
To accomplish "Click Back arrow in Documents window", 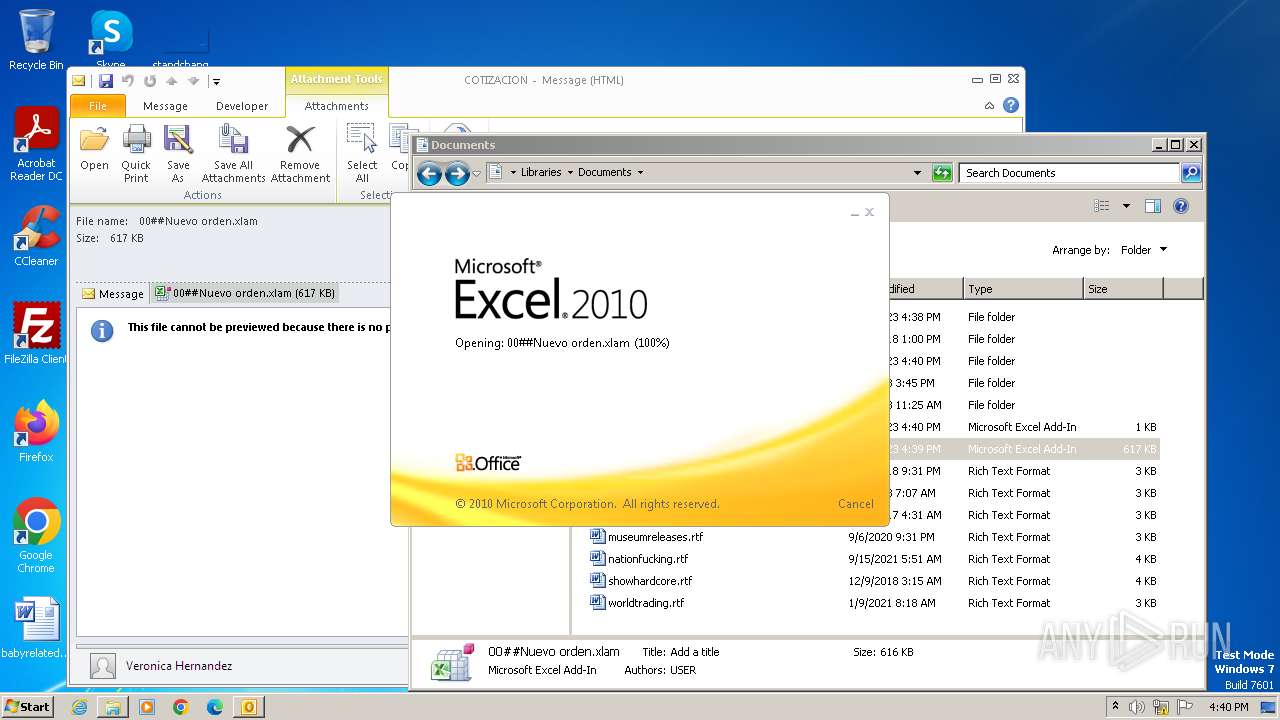I will coord(429,173).
